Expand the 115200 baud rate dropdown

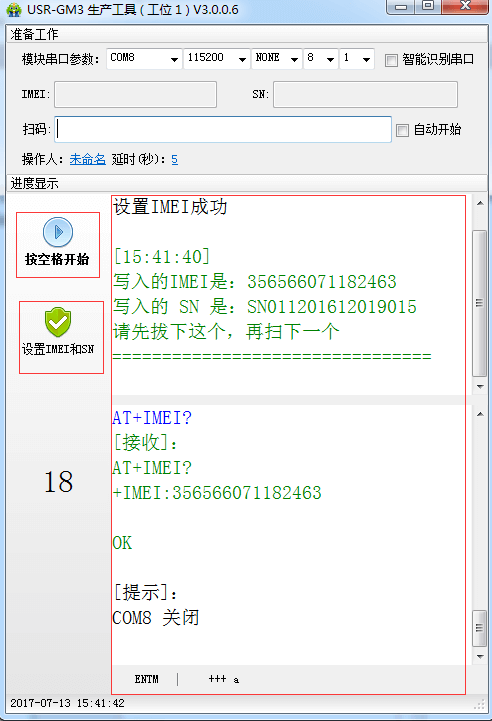[217, 59]
